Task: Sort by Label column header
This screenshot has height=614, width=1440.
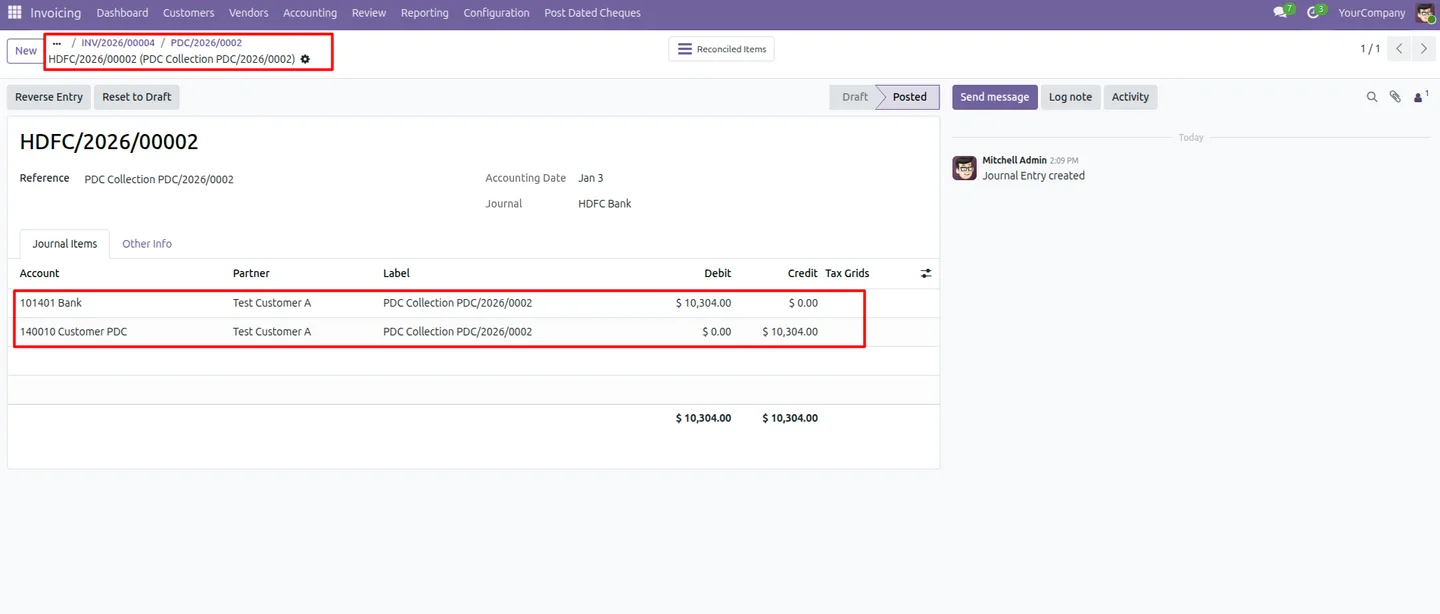Action: coord(397,273)
